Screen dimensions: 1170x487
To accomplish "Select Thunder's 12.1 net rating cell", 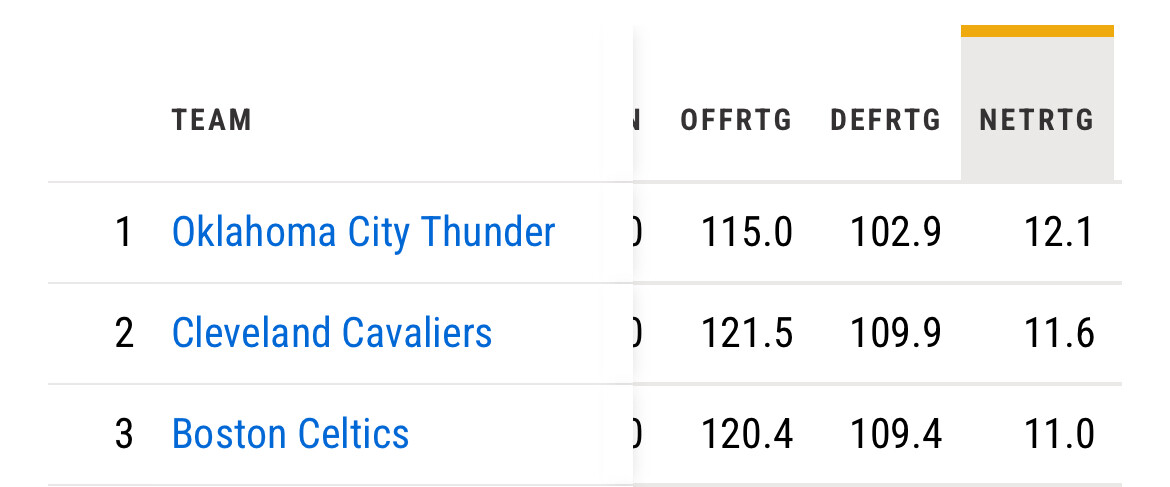I will (1059, 232).
